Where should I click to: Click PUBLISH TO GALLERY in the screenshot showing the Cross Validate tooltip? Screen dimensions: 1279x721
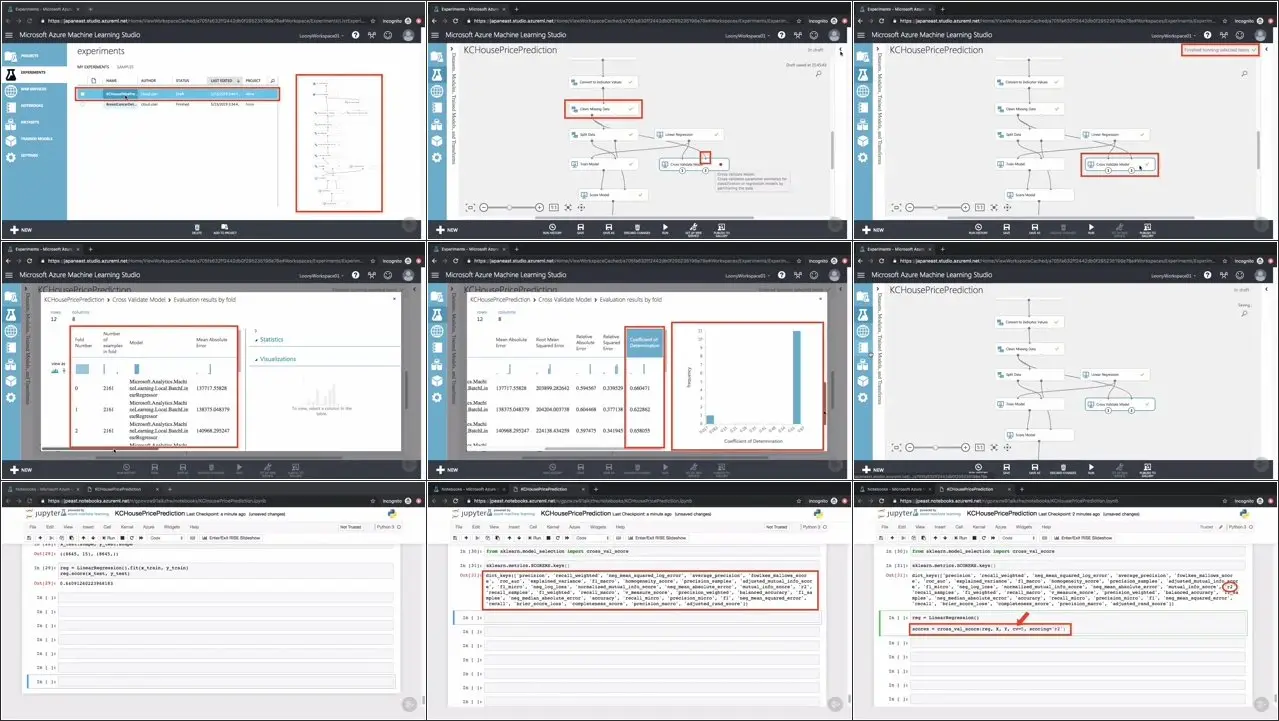tap(721, 230)
